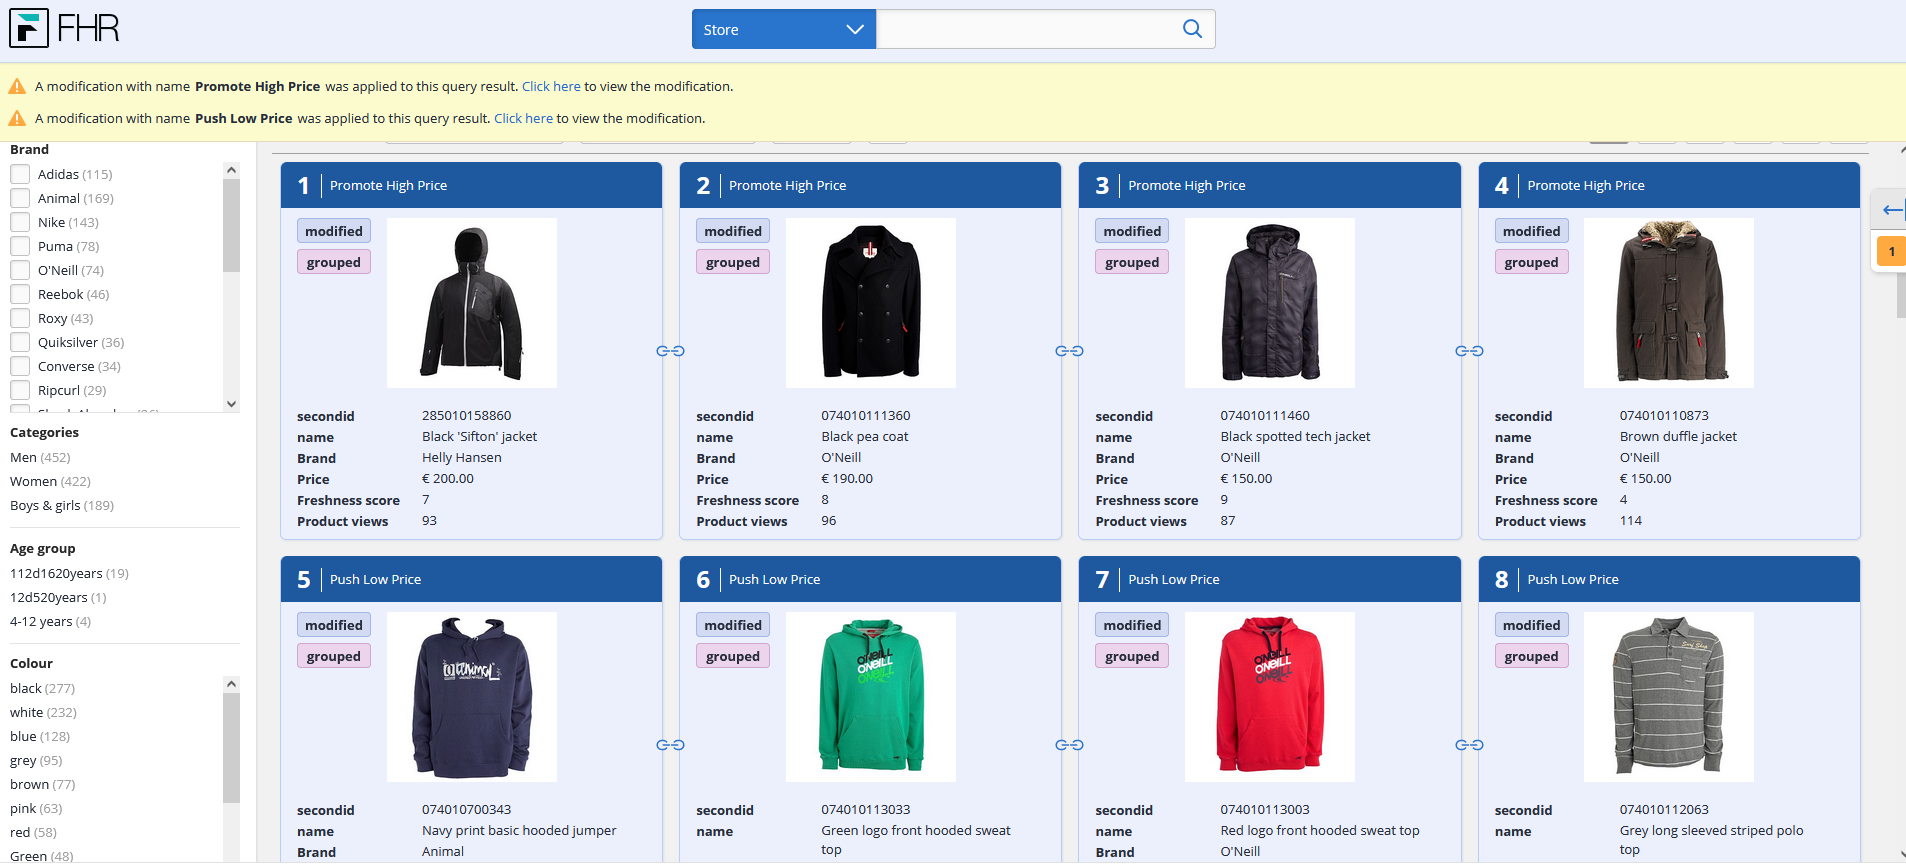Screen dimensions: 1906x865
Task: Click Brand list scrollbar thumb
Action: coord(232,225)
